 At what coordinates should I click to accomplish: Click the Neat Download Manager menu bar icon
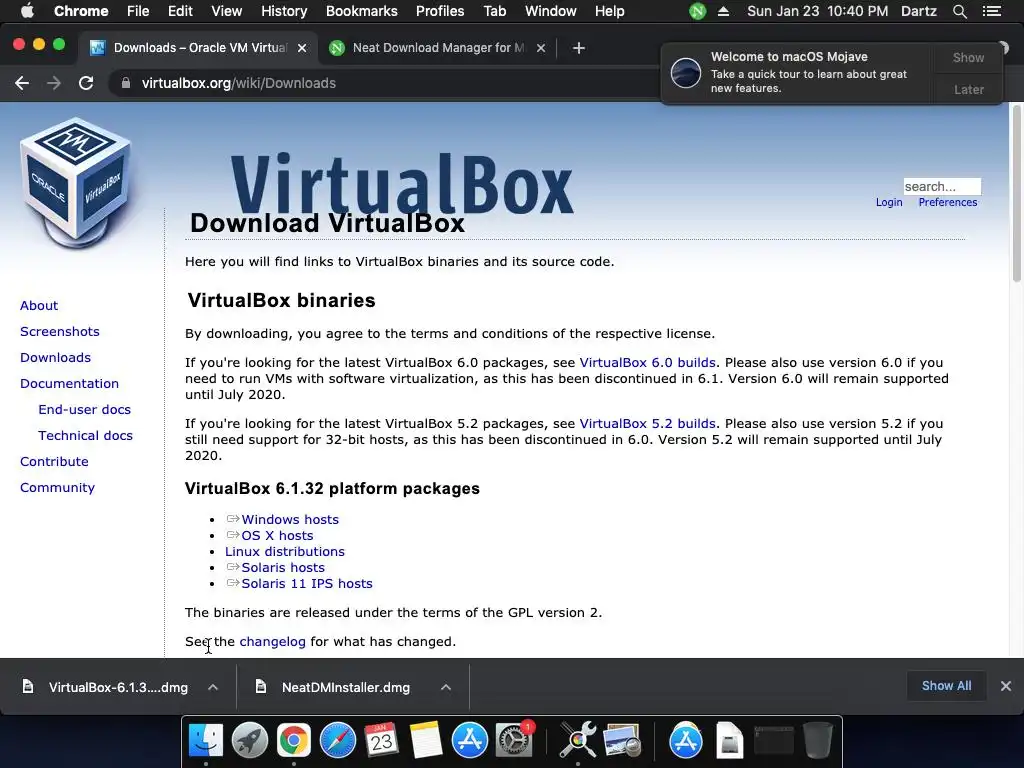click(697, 11)
